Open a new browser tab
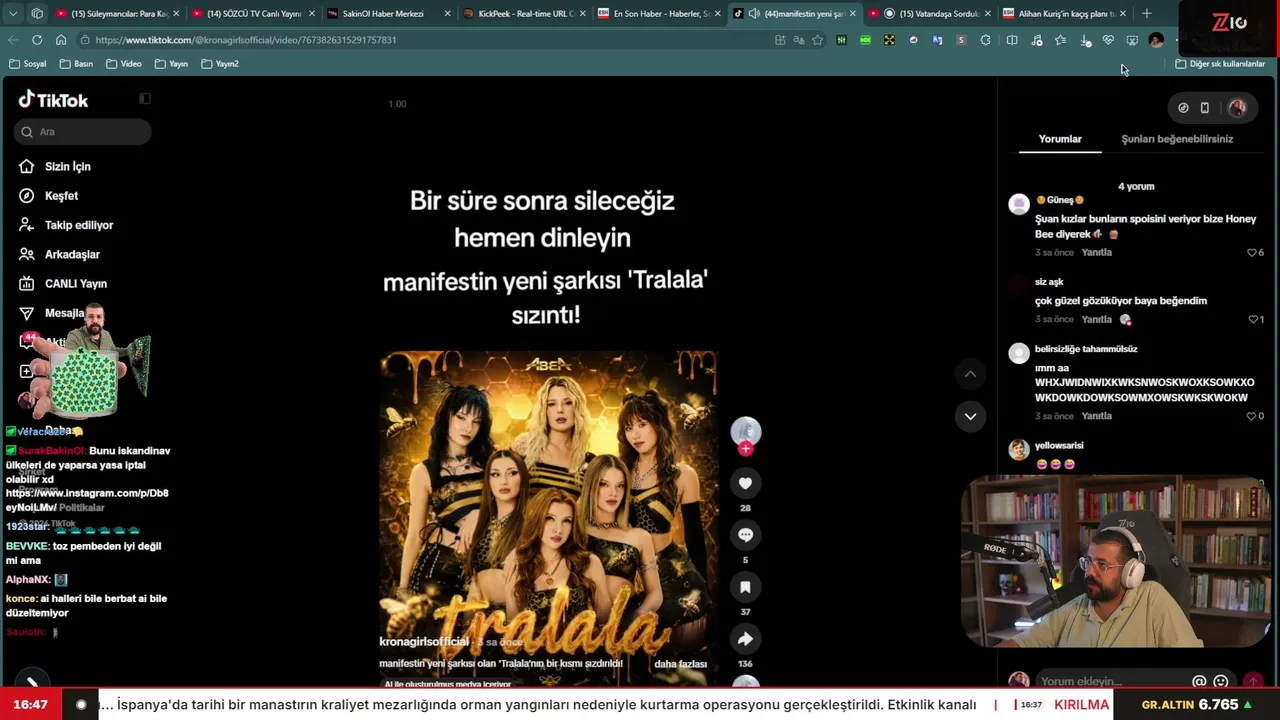Screen dimensions: 1280x720 (1147, 14)
